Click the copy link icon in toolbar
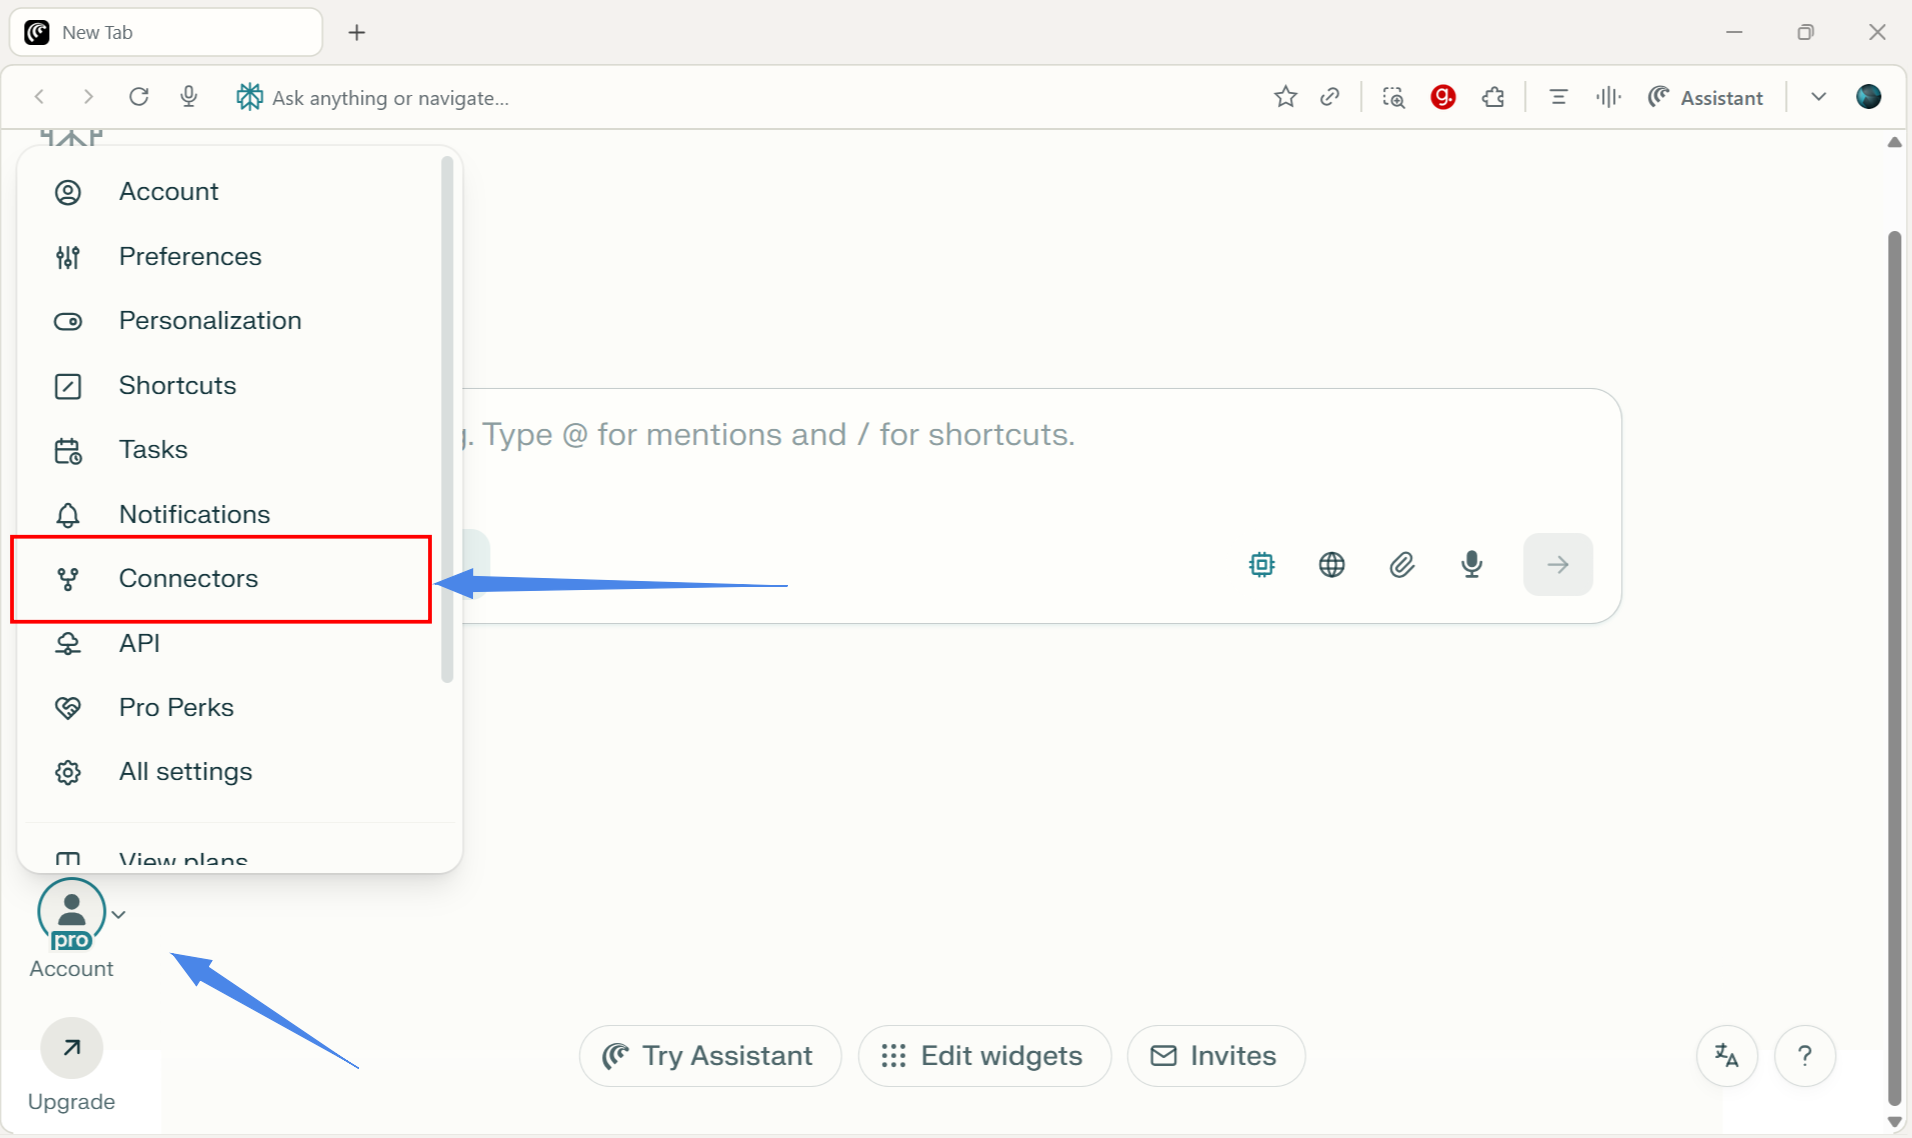Screen dimensions: 1912x1138 (1329, 97)
